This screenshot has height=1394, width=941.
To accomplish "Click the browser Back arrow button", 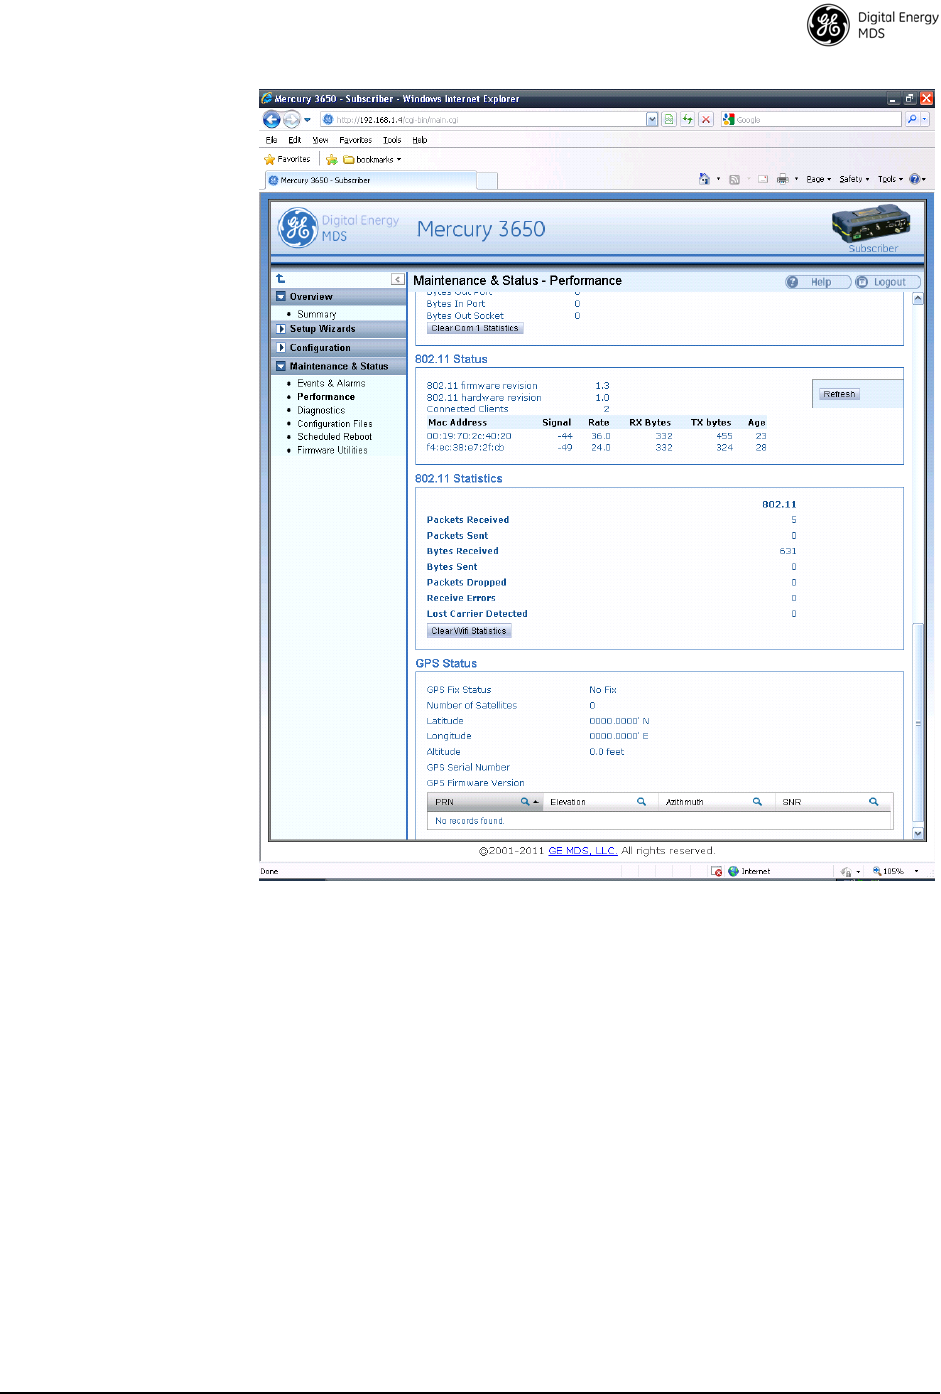I will coord(271,119).
